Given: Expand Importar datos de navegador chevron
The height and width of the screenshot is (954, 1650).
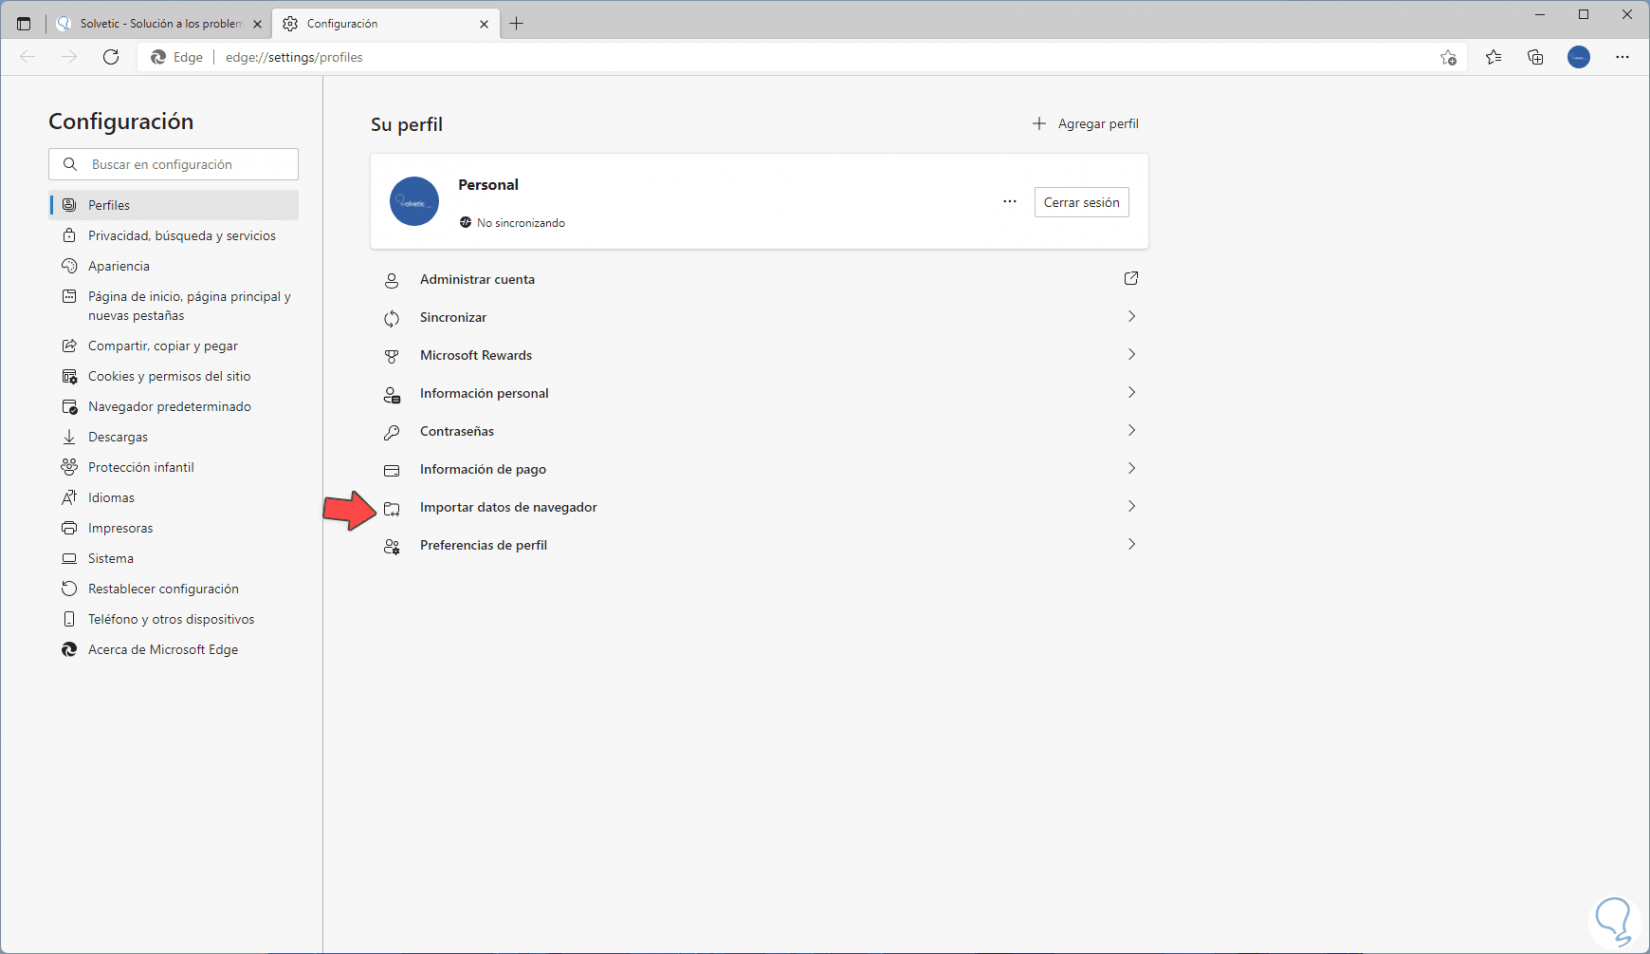Looking at the screenshot, I should tap(1131, 507).
